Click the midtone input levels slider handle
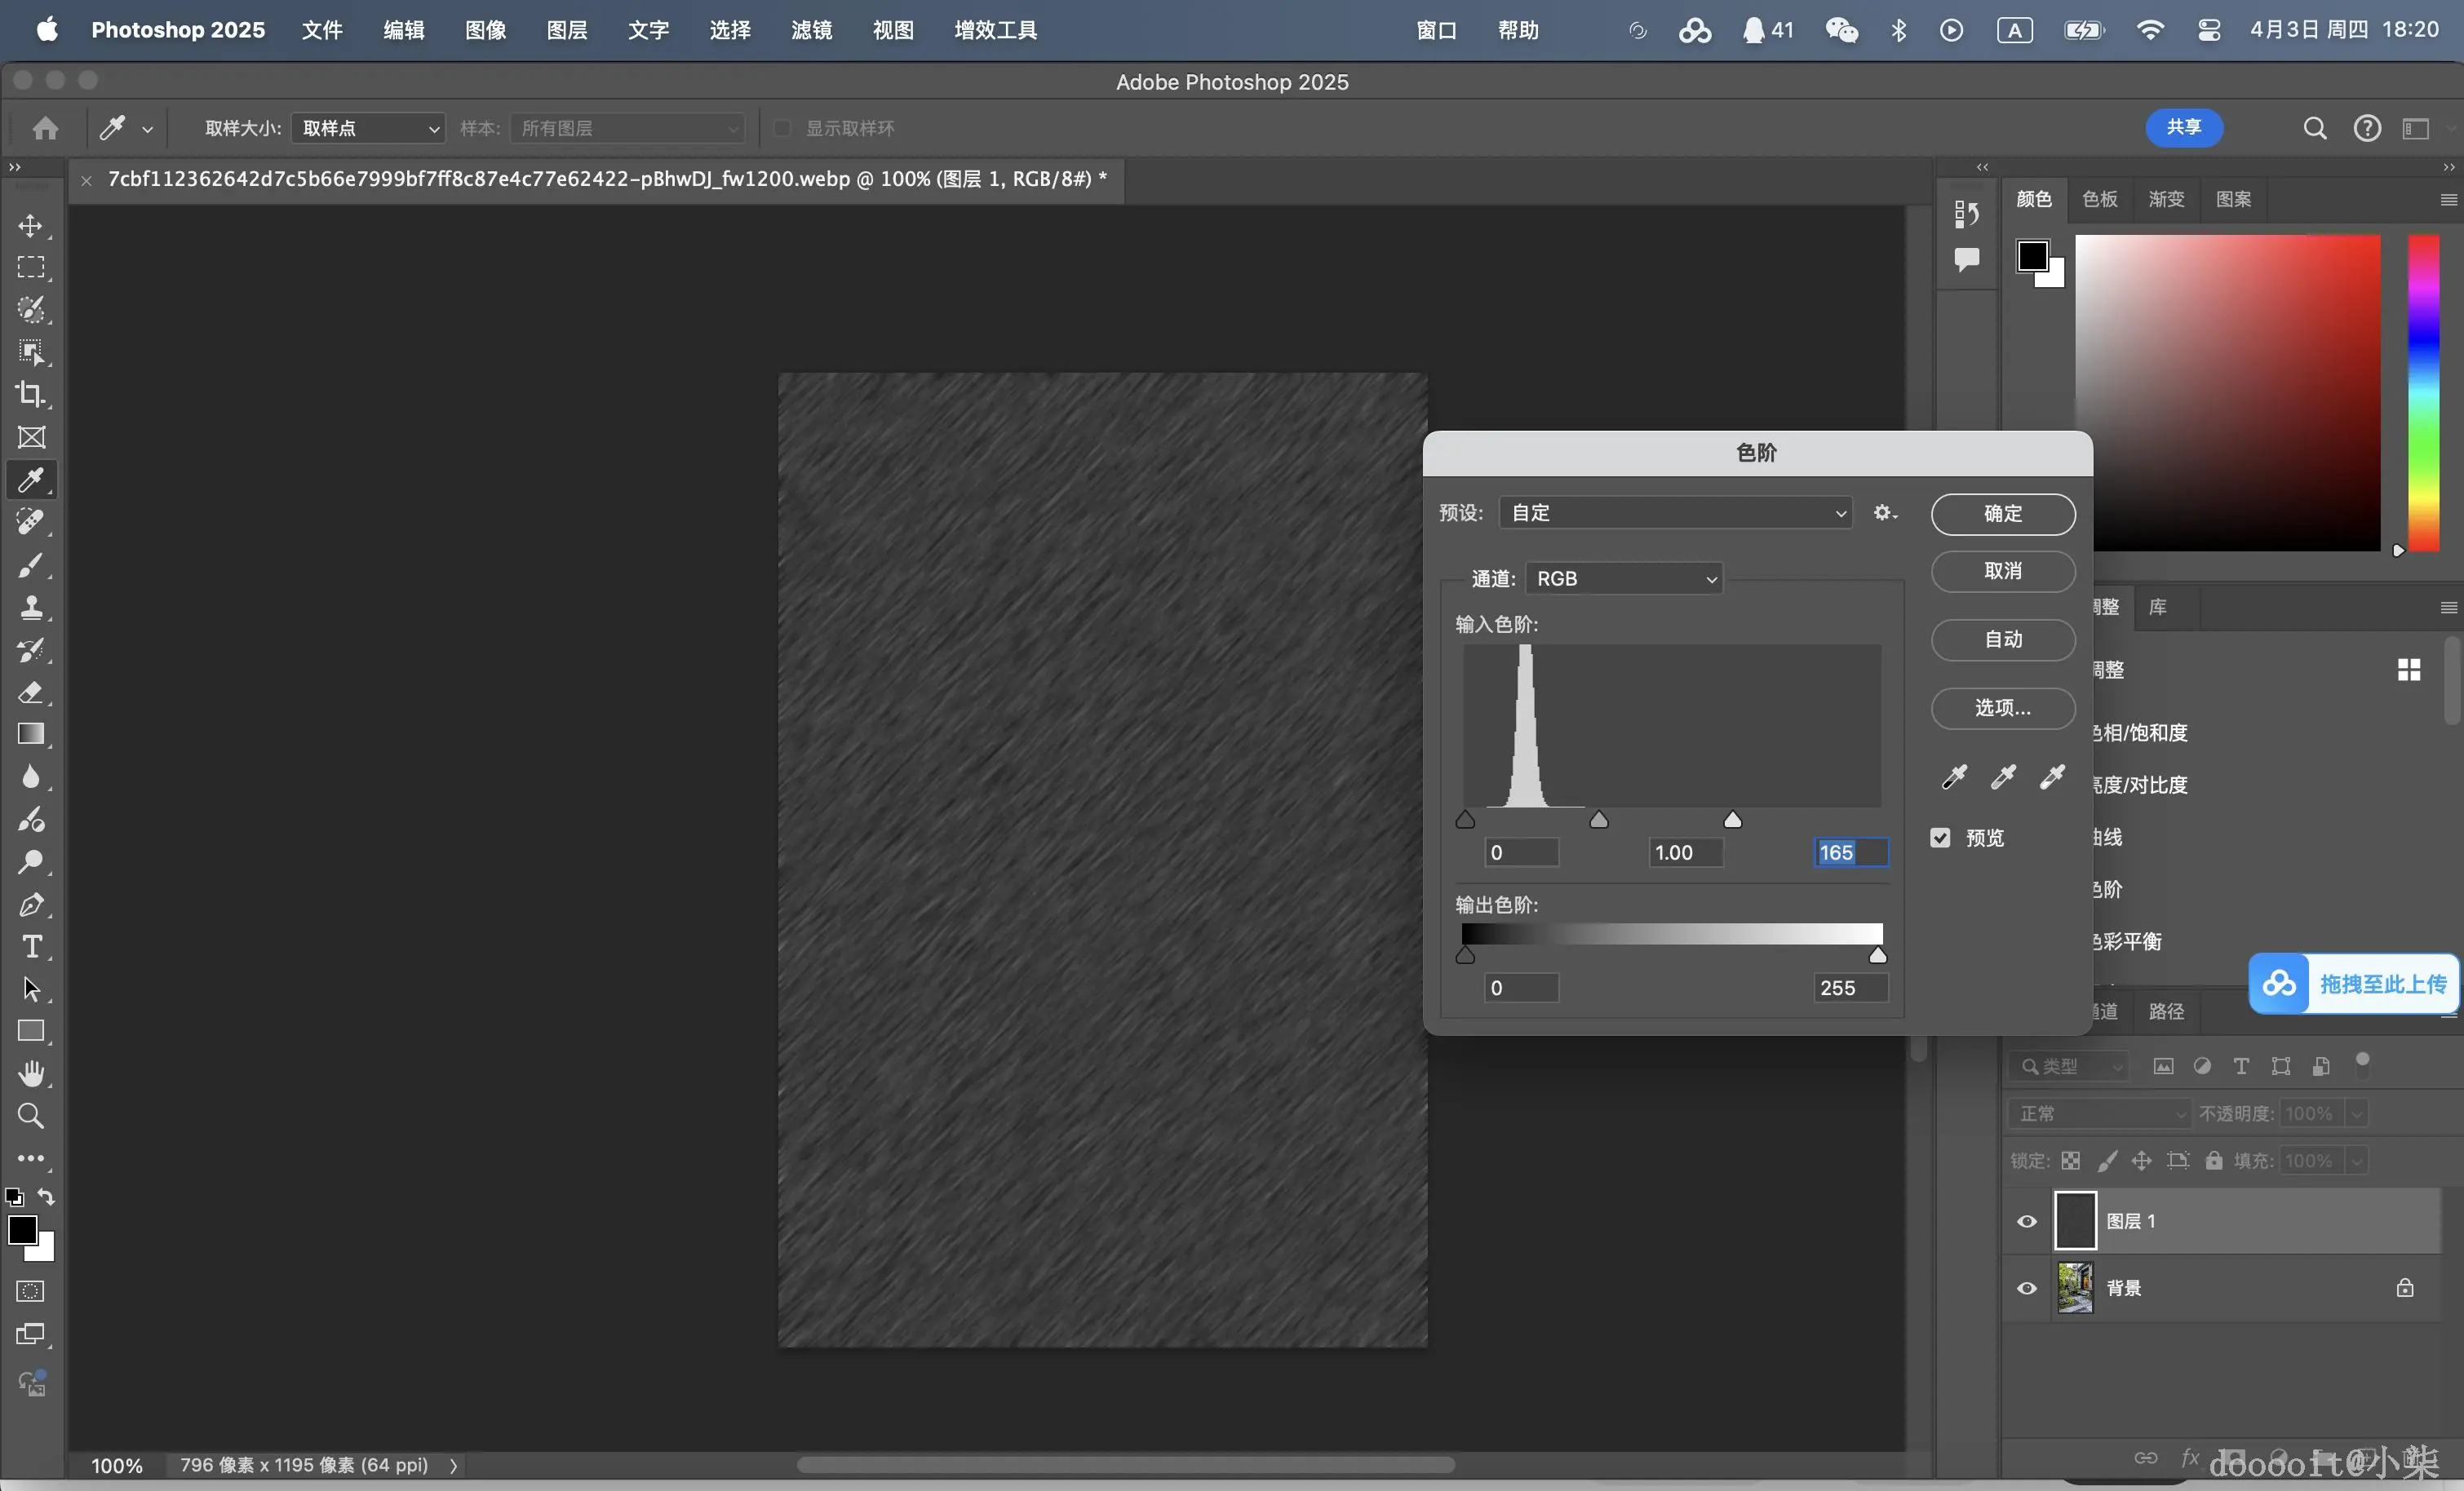The width and height of the screenshot is (2464, 1491). (1599, 821)
